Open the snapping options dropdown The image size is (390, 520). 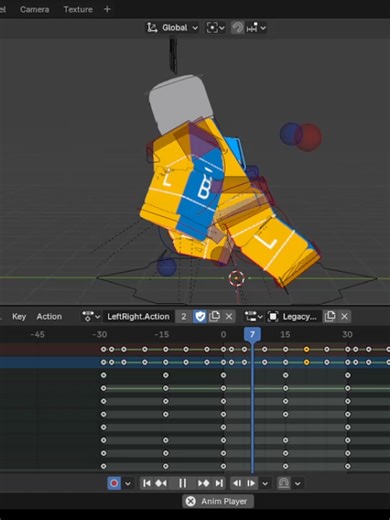(x=256, y=28)
